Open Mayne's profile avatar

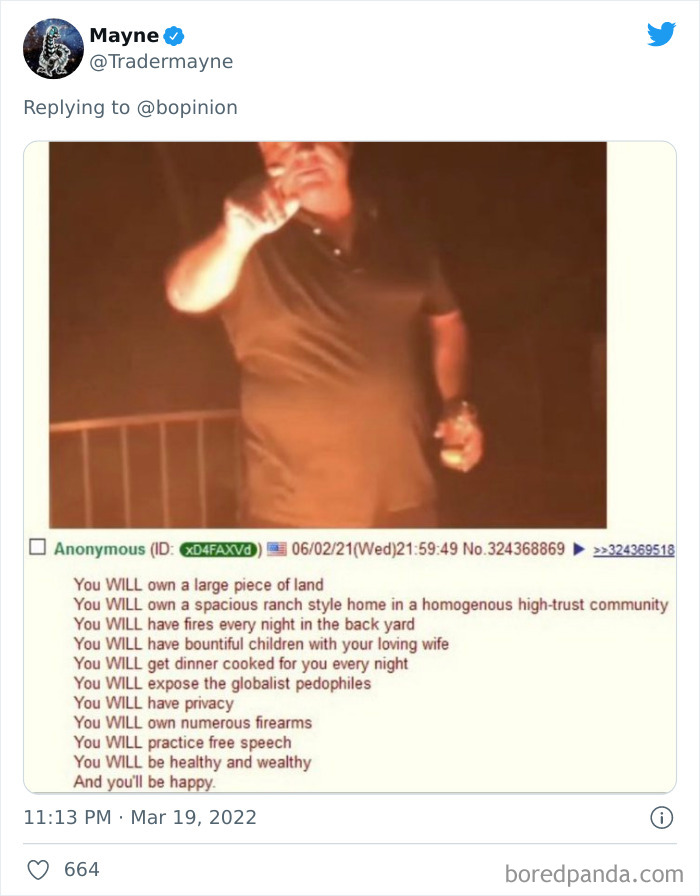point(53,48)
